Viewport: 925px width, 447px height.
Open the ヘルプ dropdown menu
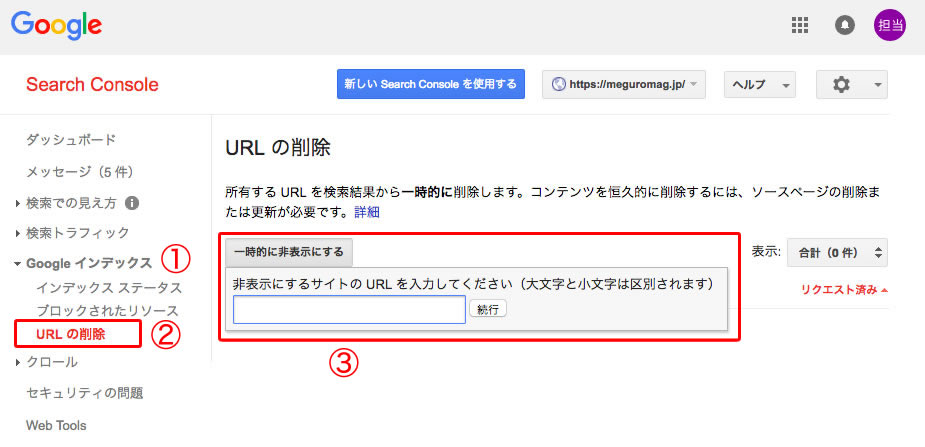pos(759,85)
